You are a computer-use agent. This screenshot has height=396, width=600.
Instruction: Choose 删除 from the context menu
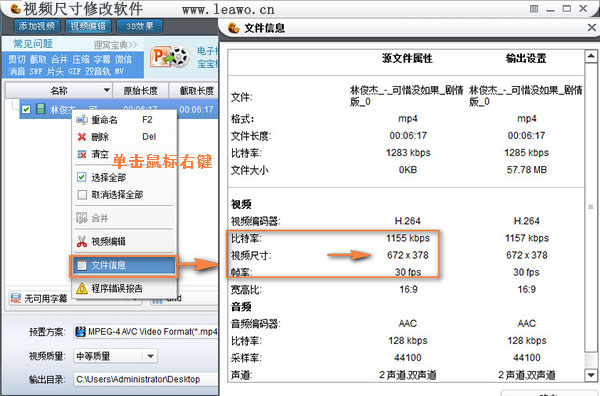click(x=124, y=137)
